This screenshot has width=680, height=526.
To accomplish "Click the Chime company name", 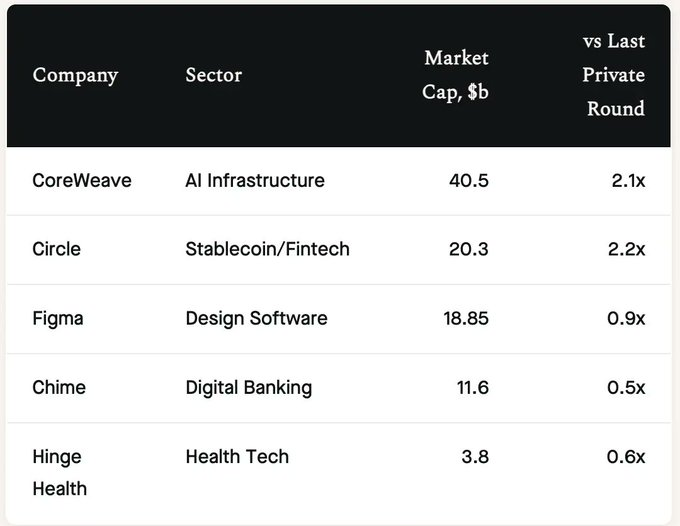I will [59, 387].
